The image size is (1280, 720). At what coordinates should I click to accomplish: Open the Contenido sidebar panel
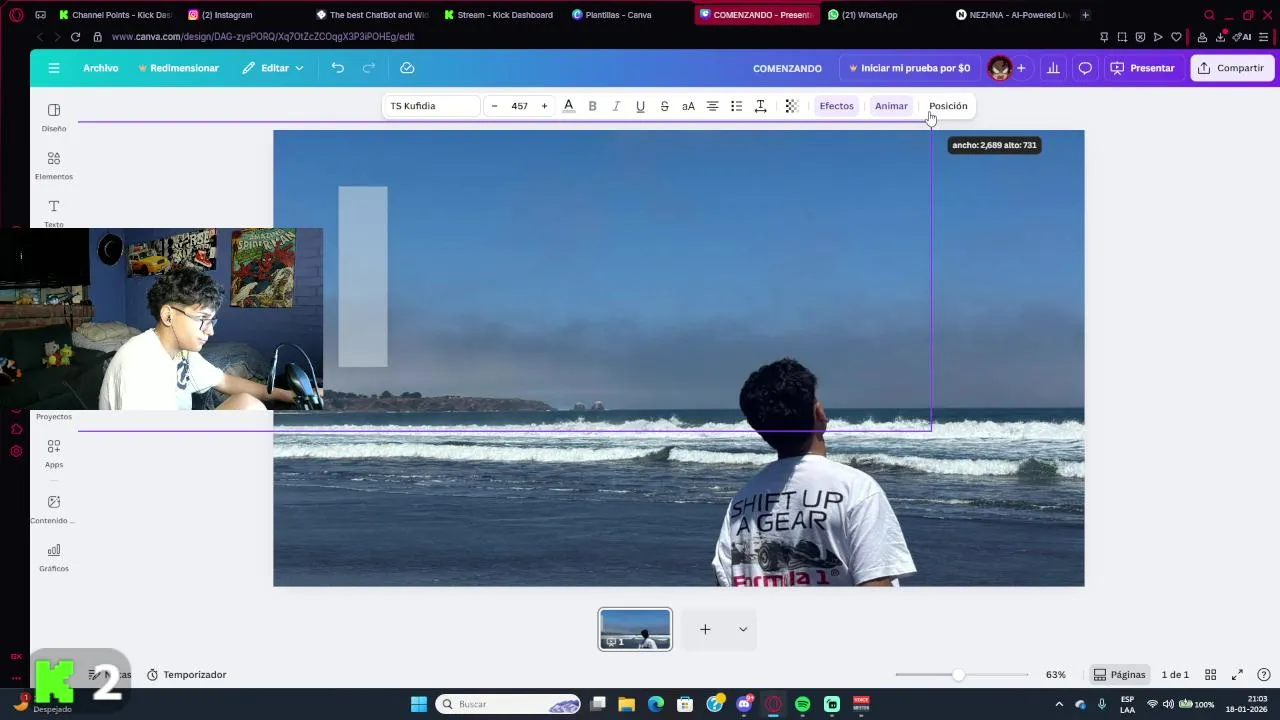(x=54, y=509)
